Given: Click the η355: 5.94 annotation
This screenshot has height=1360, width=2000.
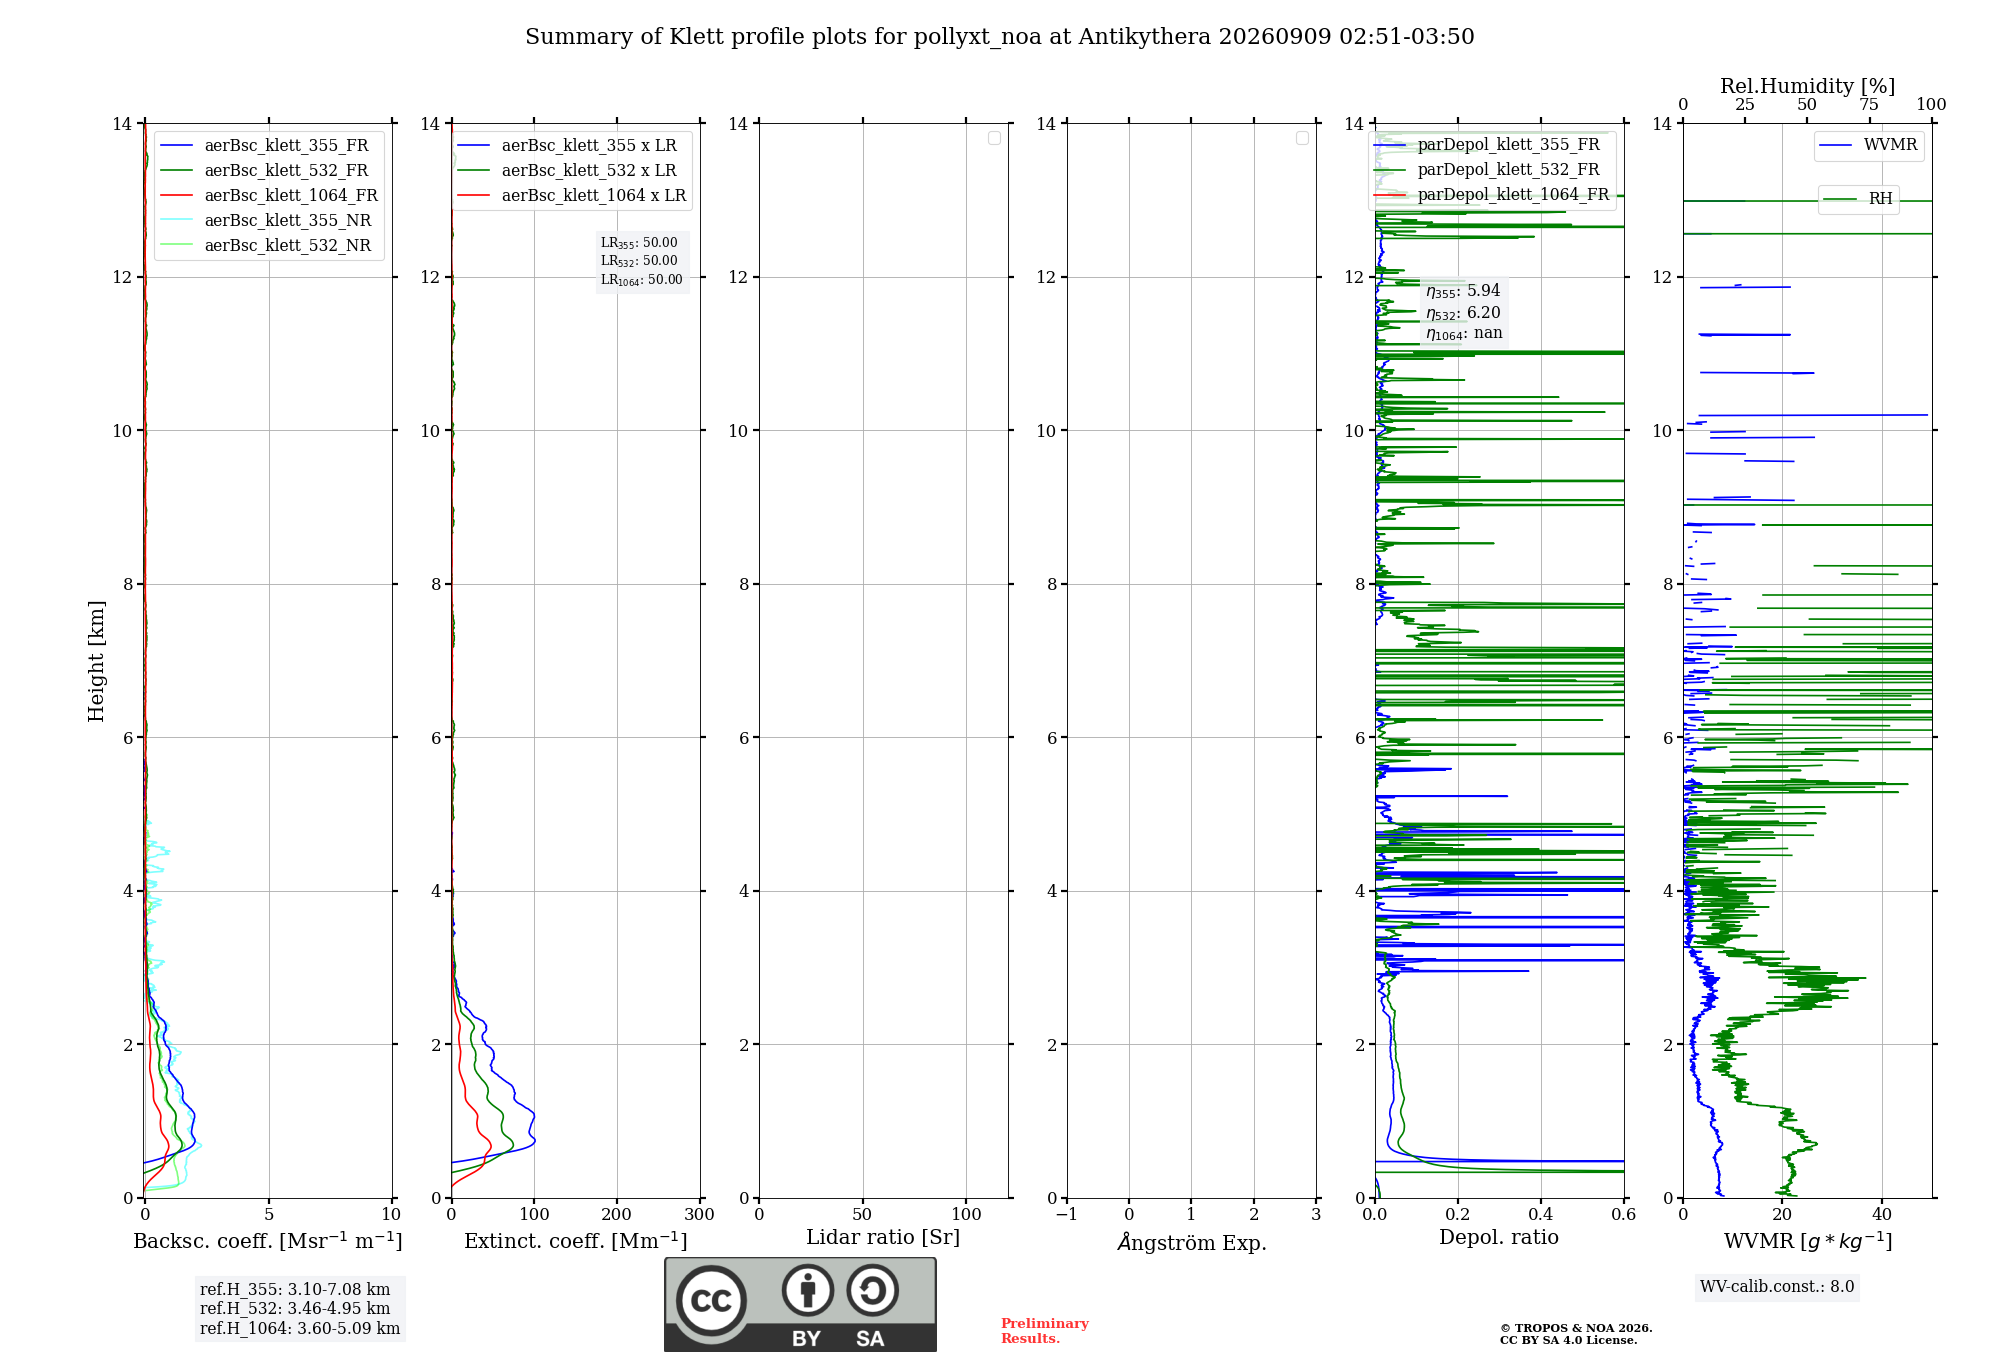Looking at the screenshot, I should point(1463,291).
